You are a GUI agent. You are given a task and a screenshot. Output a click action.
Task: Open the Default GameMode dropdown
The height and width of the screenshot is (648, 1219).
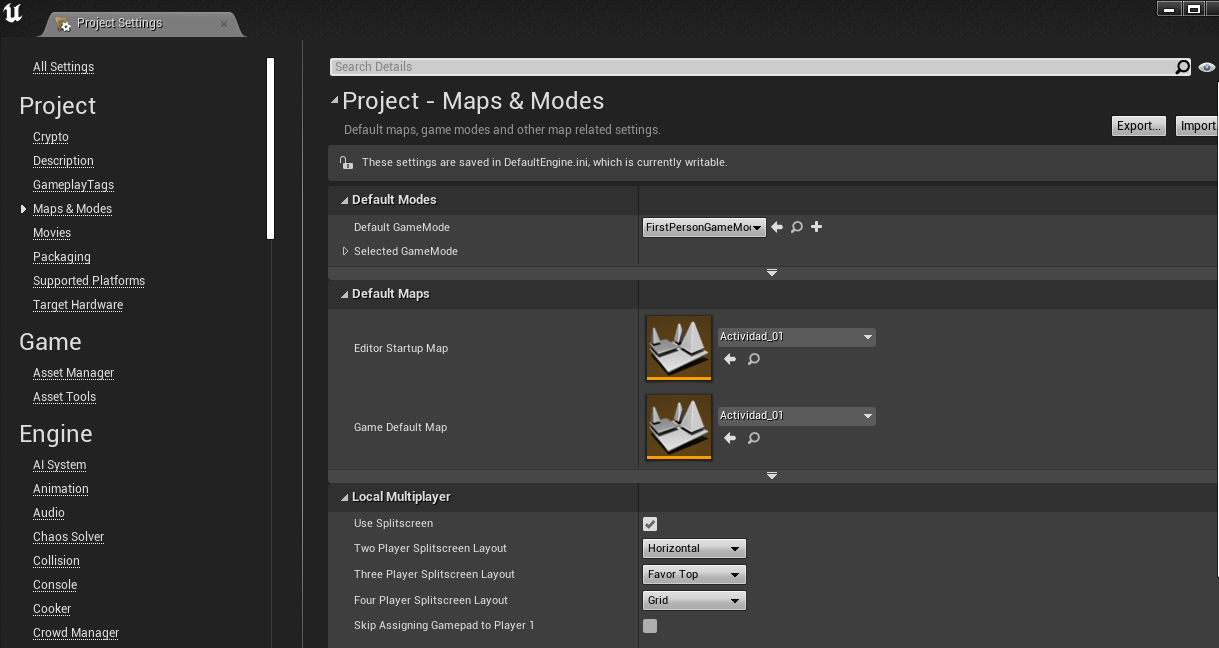(704, 228)
